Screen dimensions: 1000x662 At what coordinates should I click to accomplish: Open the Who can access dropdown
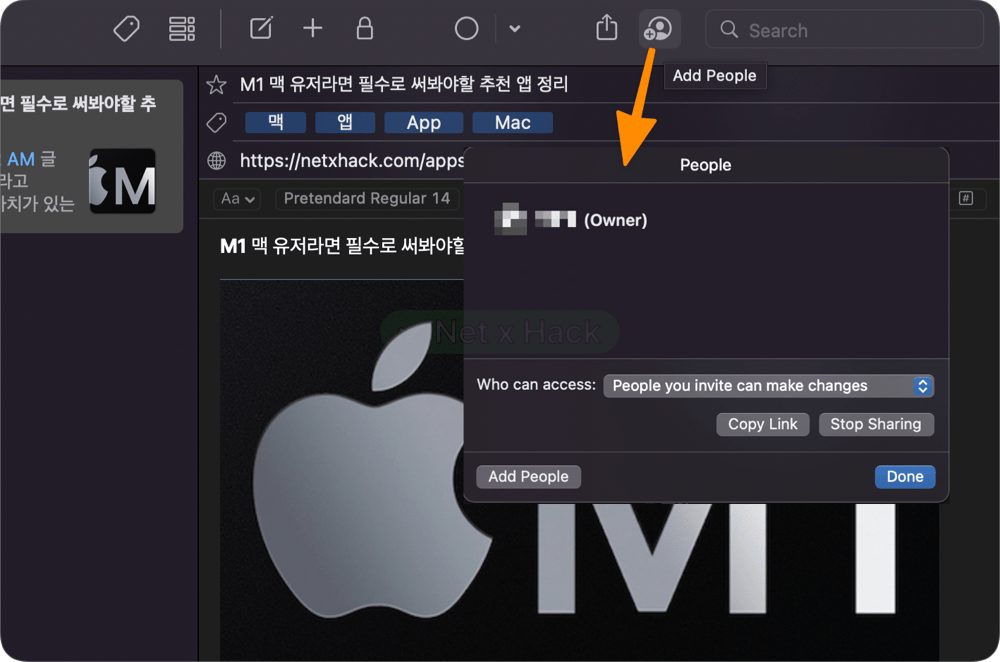tap(768, 386)
